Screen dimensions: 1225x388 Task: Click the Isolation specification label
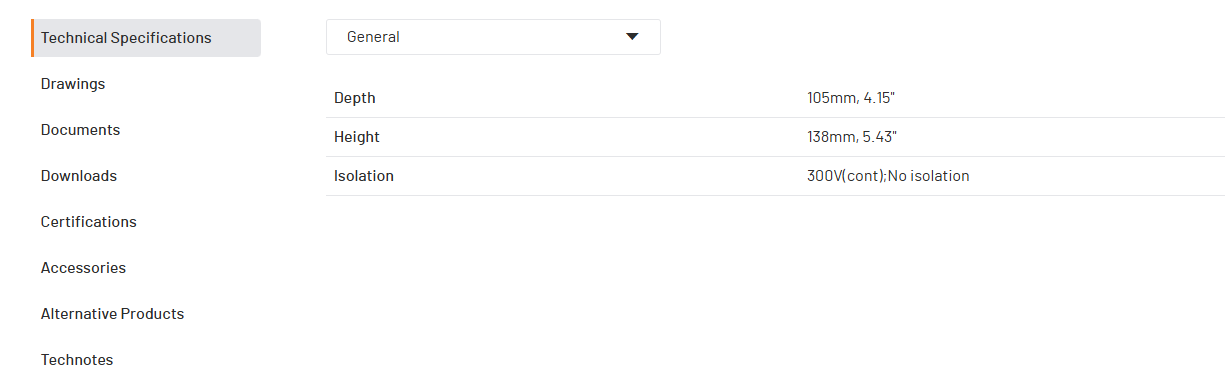point(364,176)
